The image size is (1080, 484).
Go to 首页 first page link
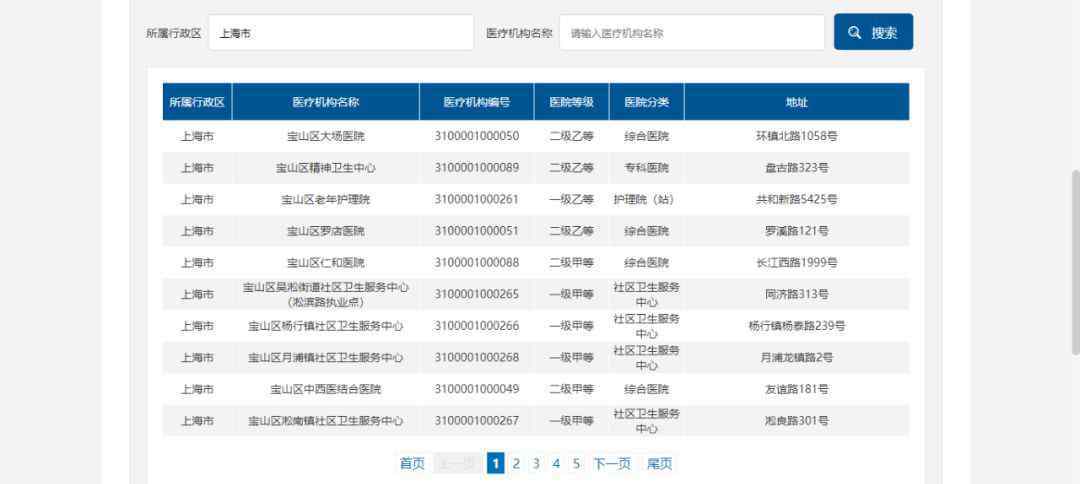coord(412,463)
